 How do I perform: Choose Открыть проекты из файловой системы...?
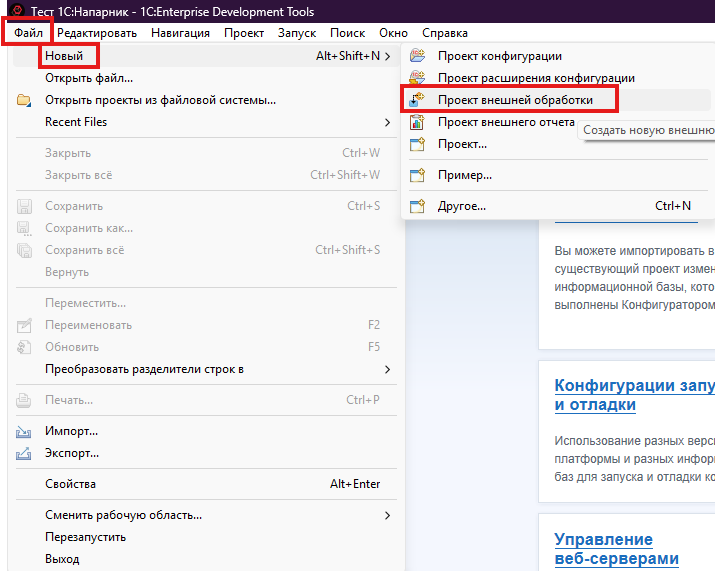[x=205, y=100]
